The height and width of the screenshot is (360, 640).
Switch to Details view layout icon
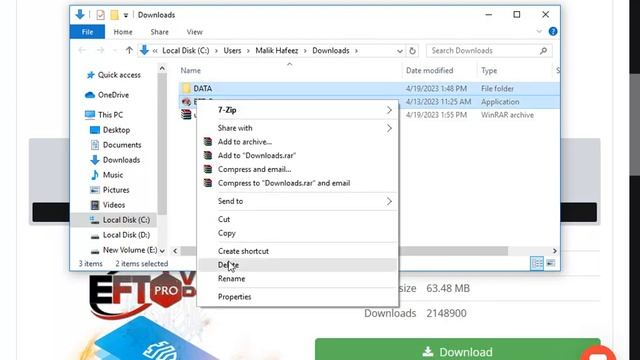[537, 263]
